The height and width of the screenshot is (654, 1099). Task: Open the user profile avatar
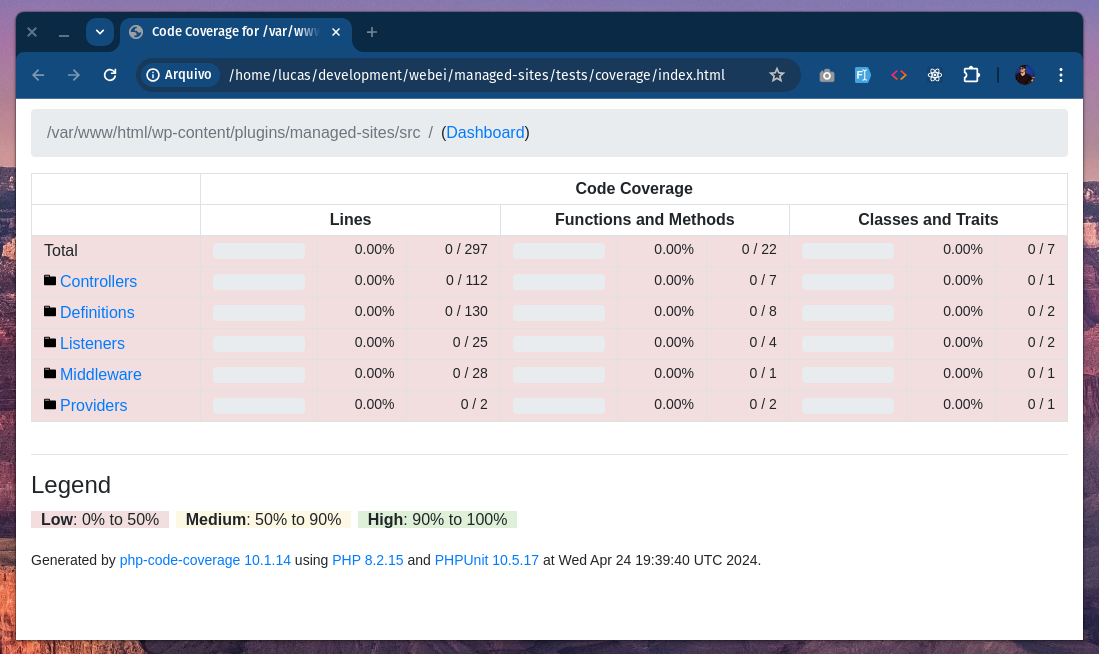(x=1025, y=75)
